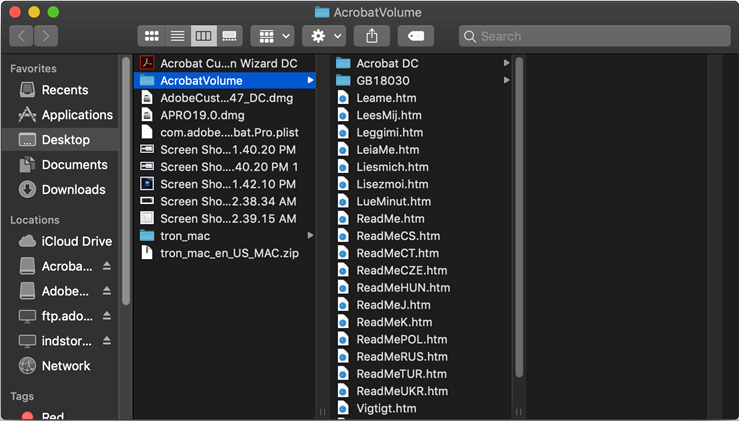Viewport: 739px width, 421px height.
Task: Select ReadMeK.htm file icon
Action: coord(343,322)
